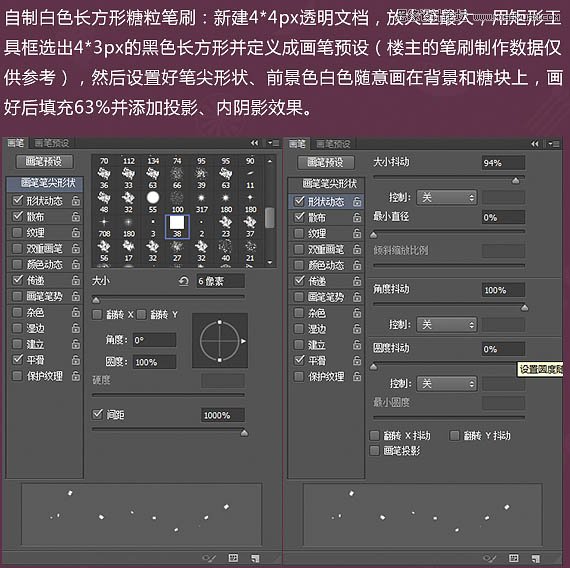Select 画笔笔尖形状 section in left panel
The width and height of the screenshot is (570, 568).
(x=45, y=183)
